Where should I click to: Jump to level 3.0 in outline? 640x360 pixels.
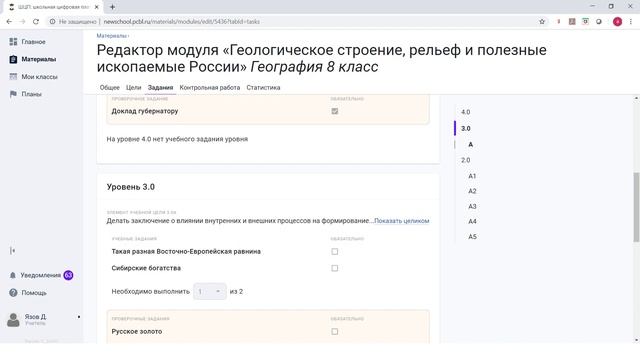(x=466, y=129)
